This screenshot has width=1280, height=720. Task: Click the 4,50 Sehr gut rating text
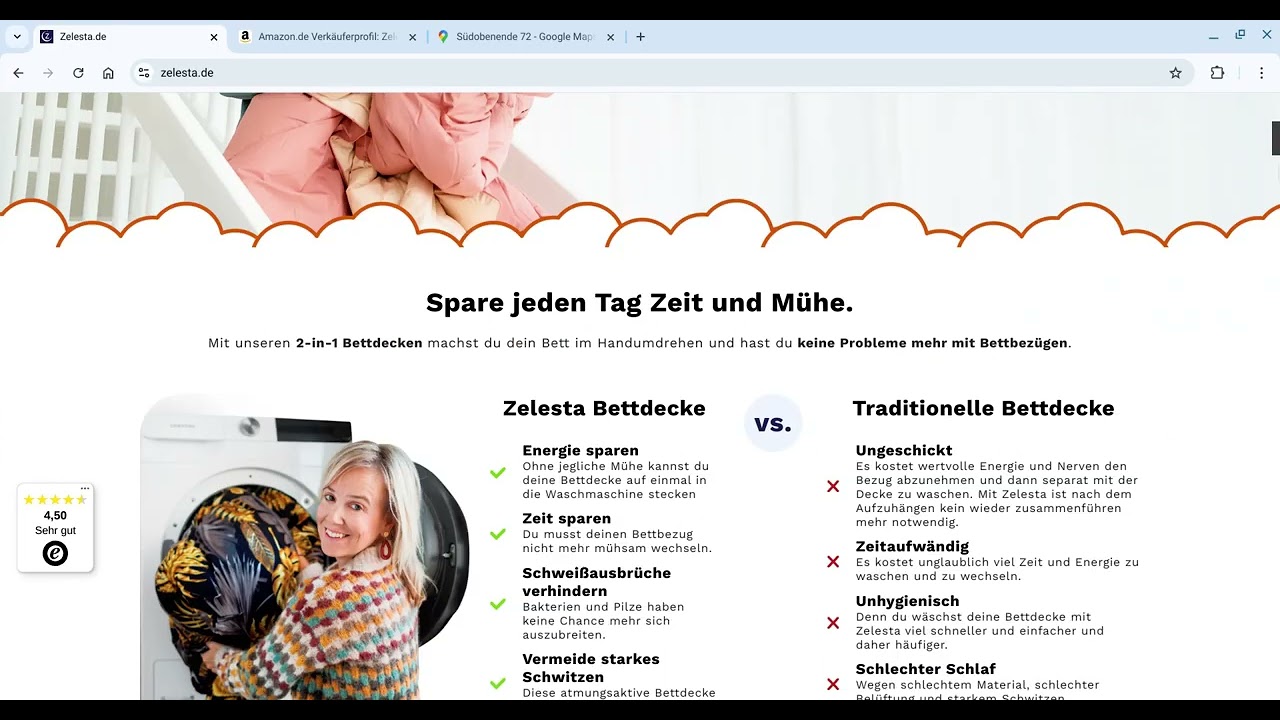point(55,523)
